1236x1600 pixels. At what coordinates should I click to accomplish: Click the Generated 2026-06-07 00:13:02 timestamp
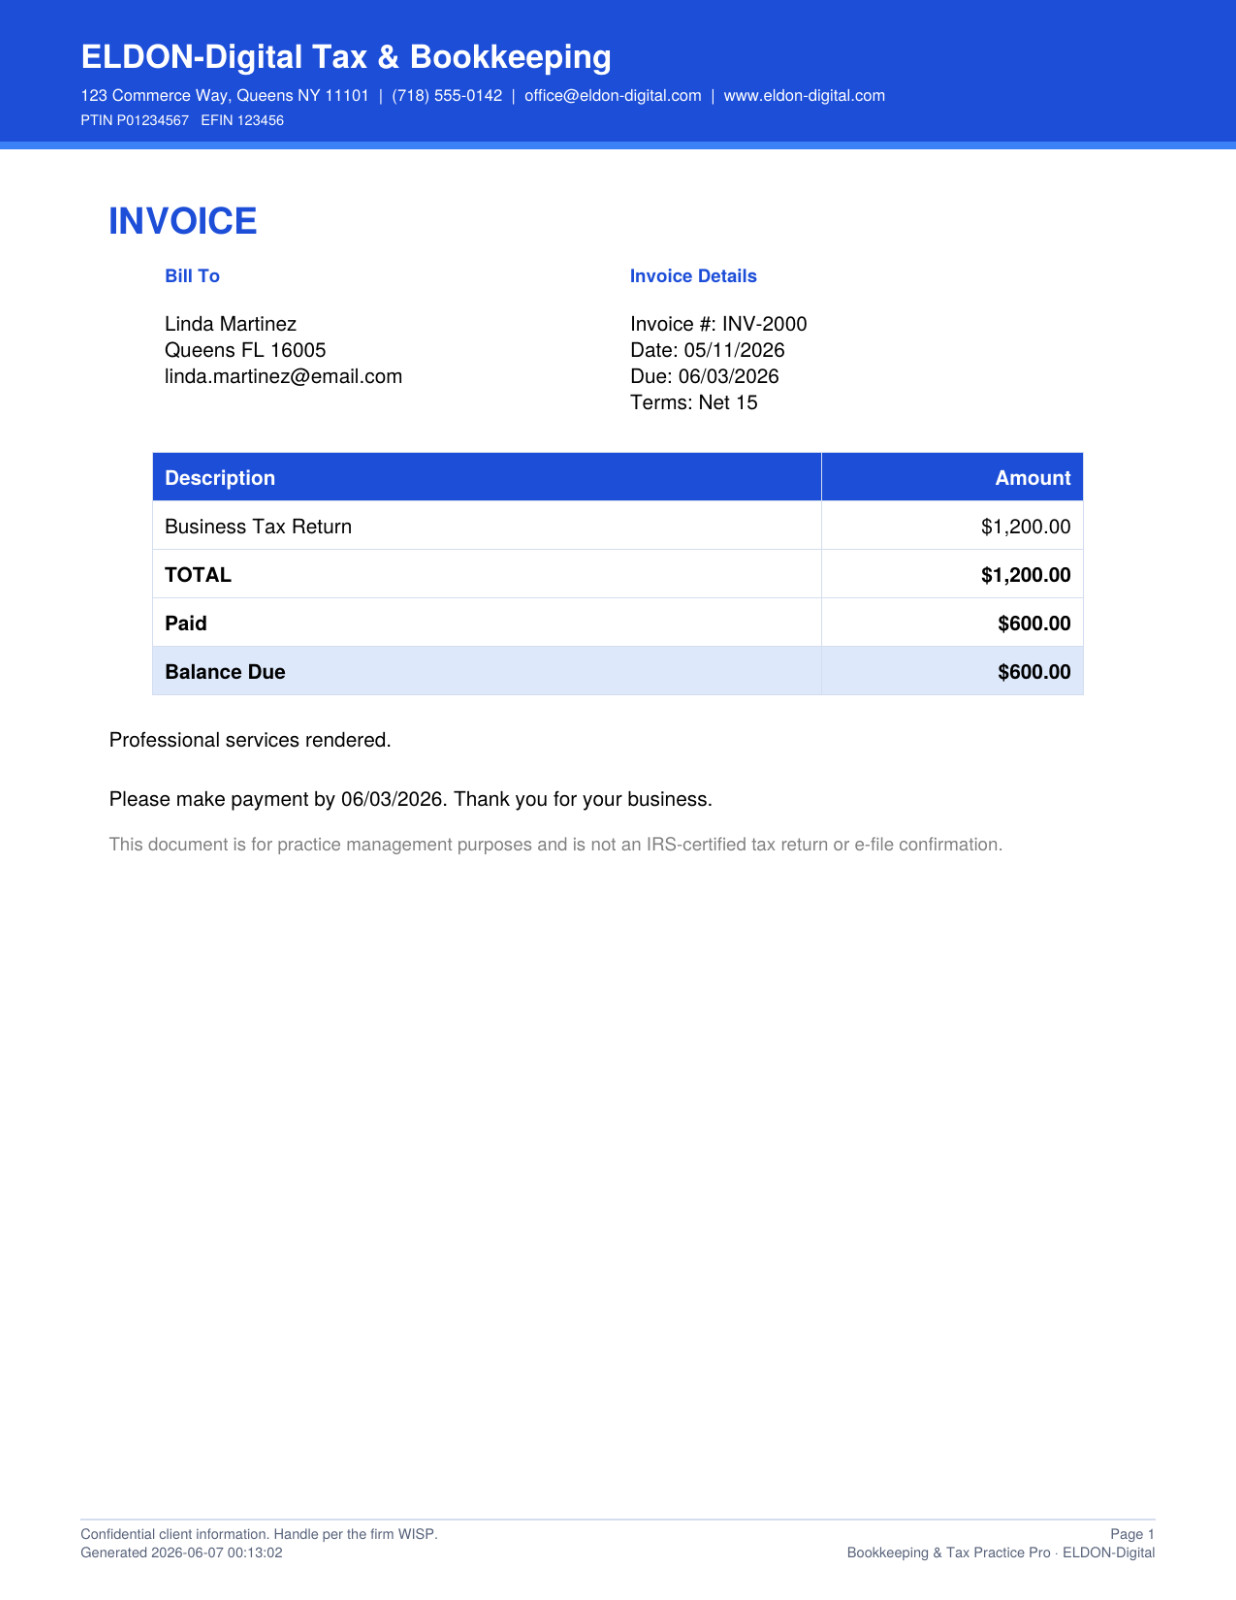click(x=181, y=1553)
